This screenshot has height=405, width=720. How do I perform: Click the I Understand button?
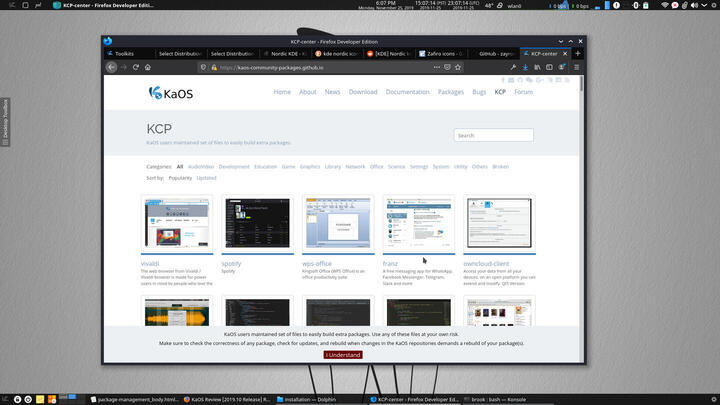[343, 355]
